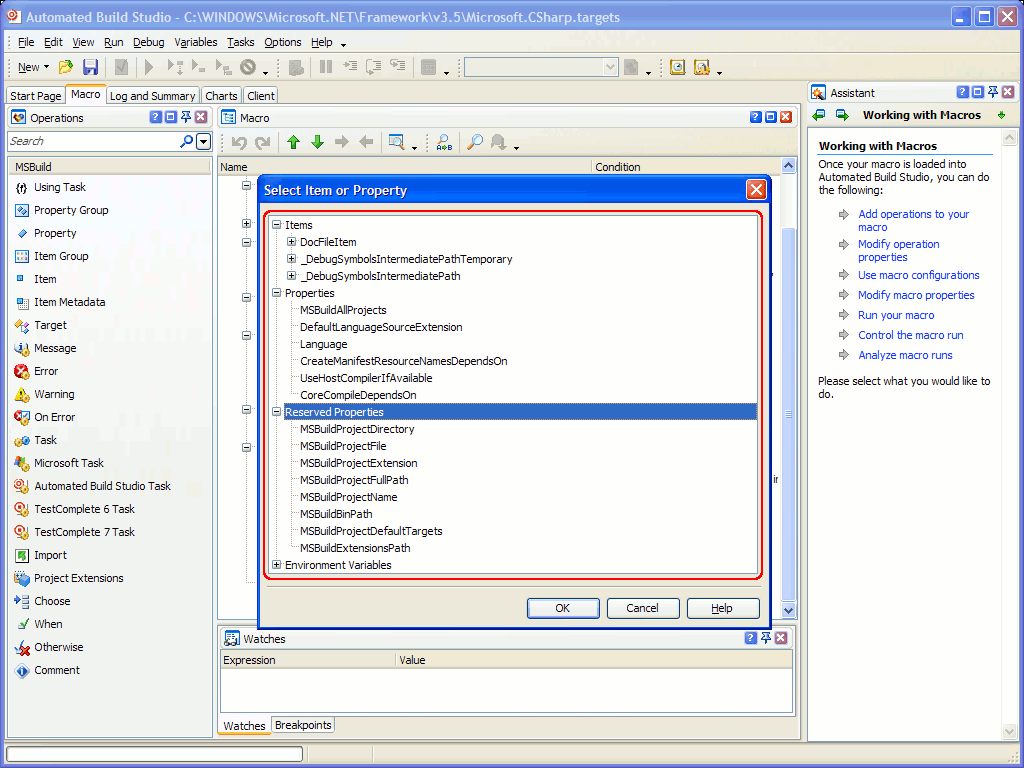Click the Replace A-B icon in Macro toolbar
Image resolution: width=1024 pixels, height=768 pixels.
444,142
